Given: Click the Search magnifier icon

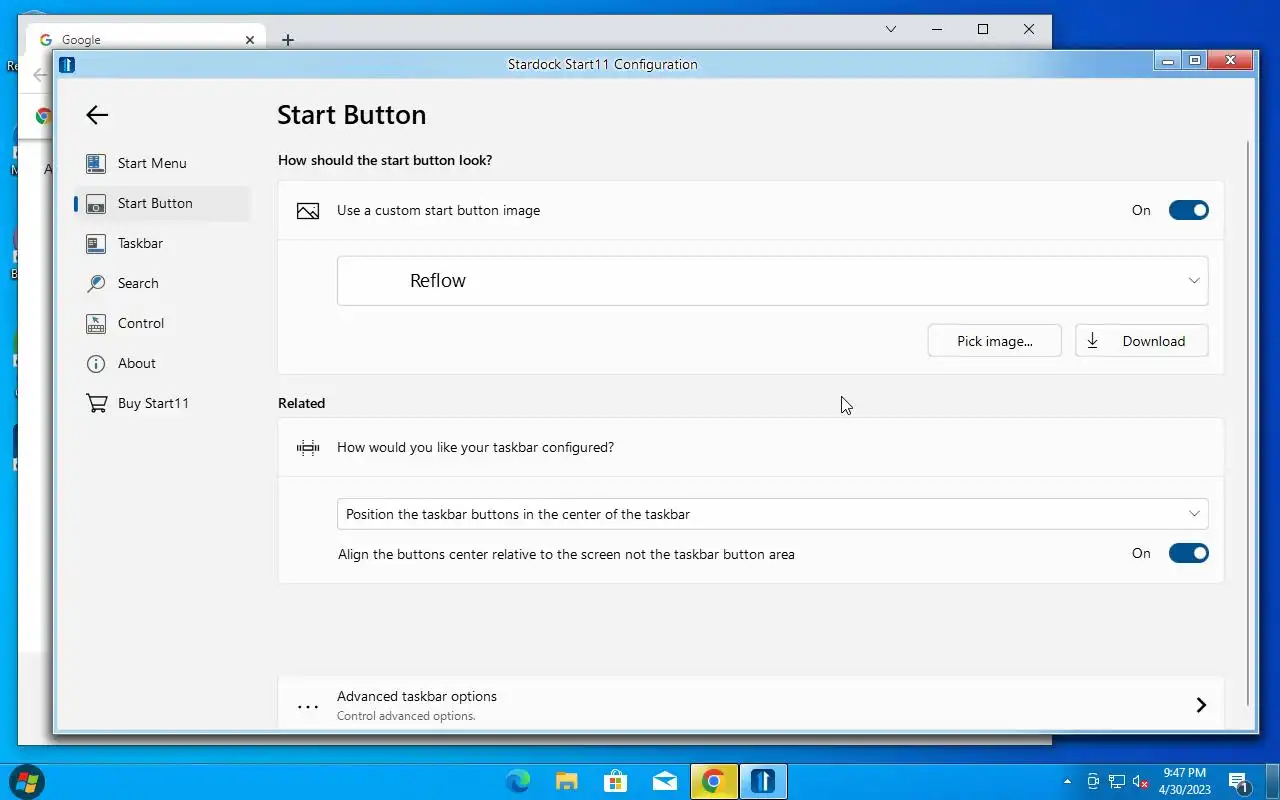Looking at the screenshot, I should click(96, 283).
